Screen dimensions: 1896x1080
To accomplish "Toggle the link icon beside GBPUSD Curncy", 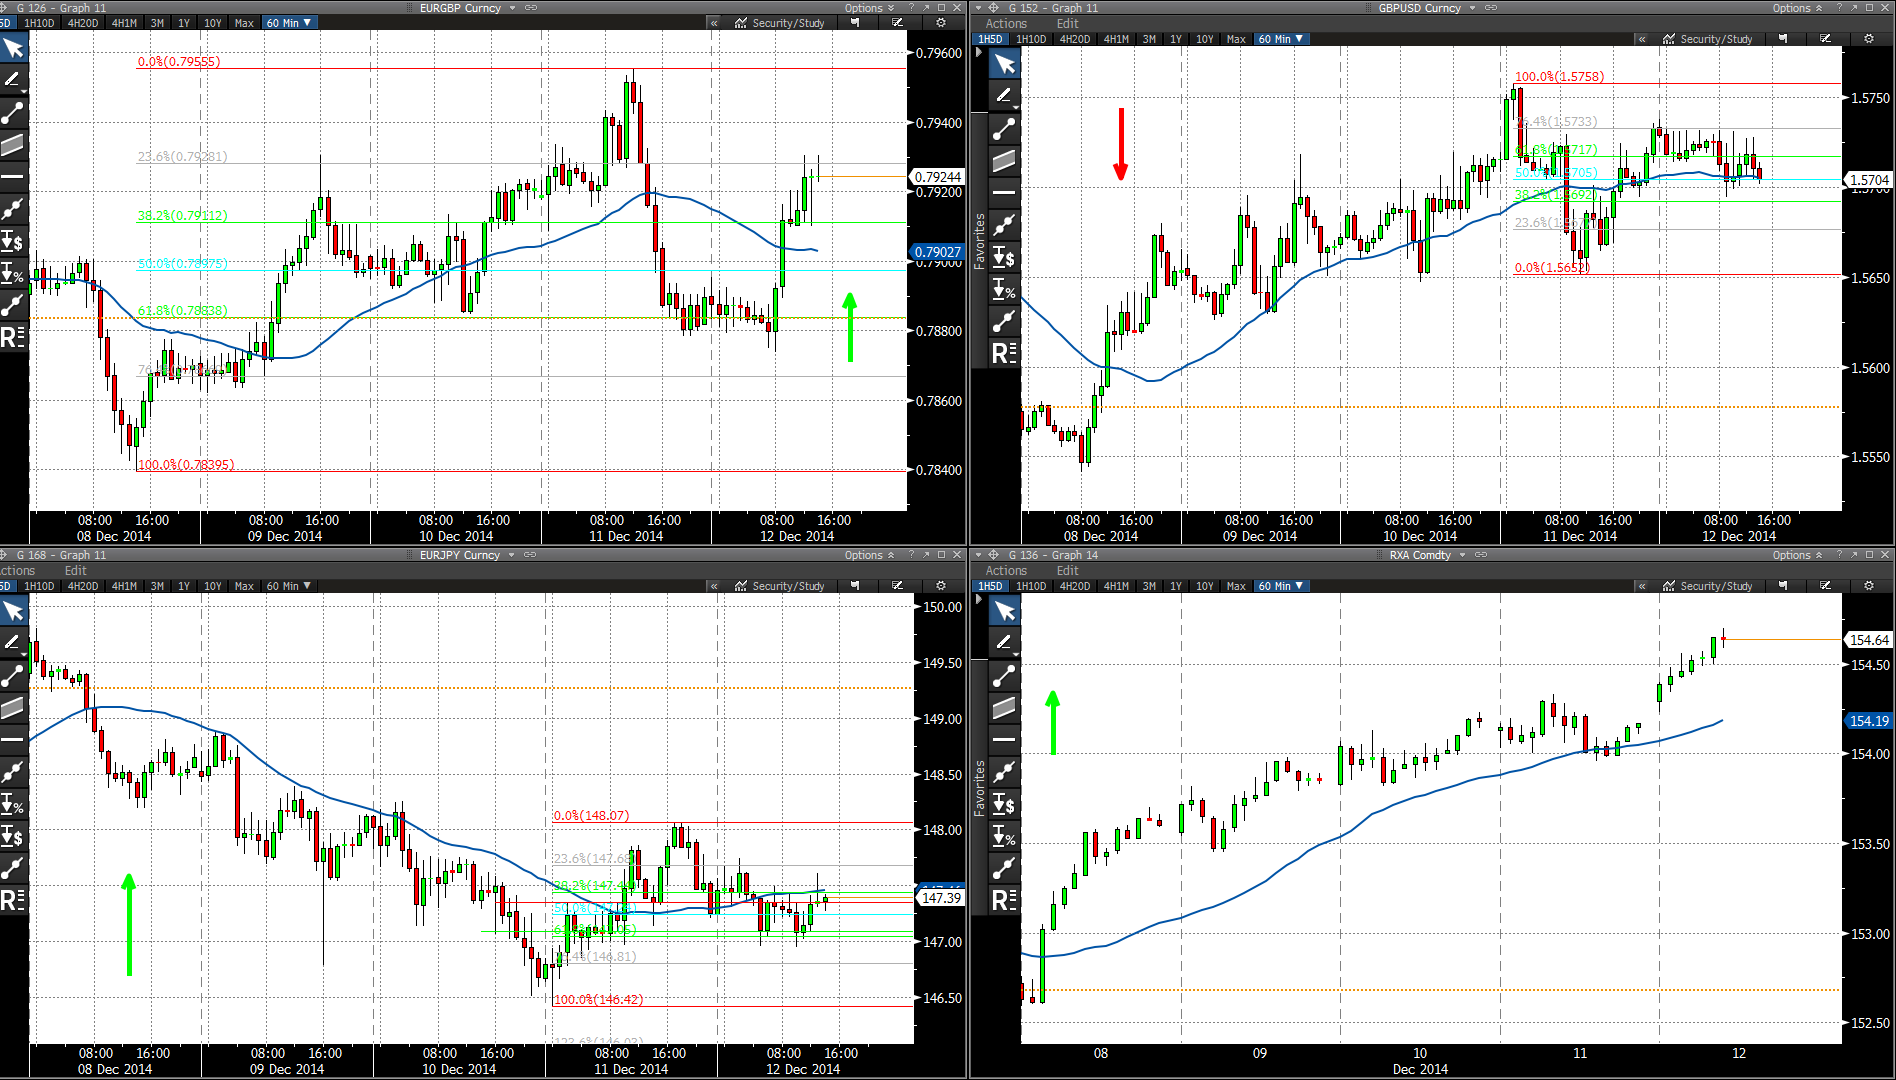I will click(x=1491, y=8).
